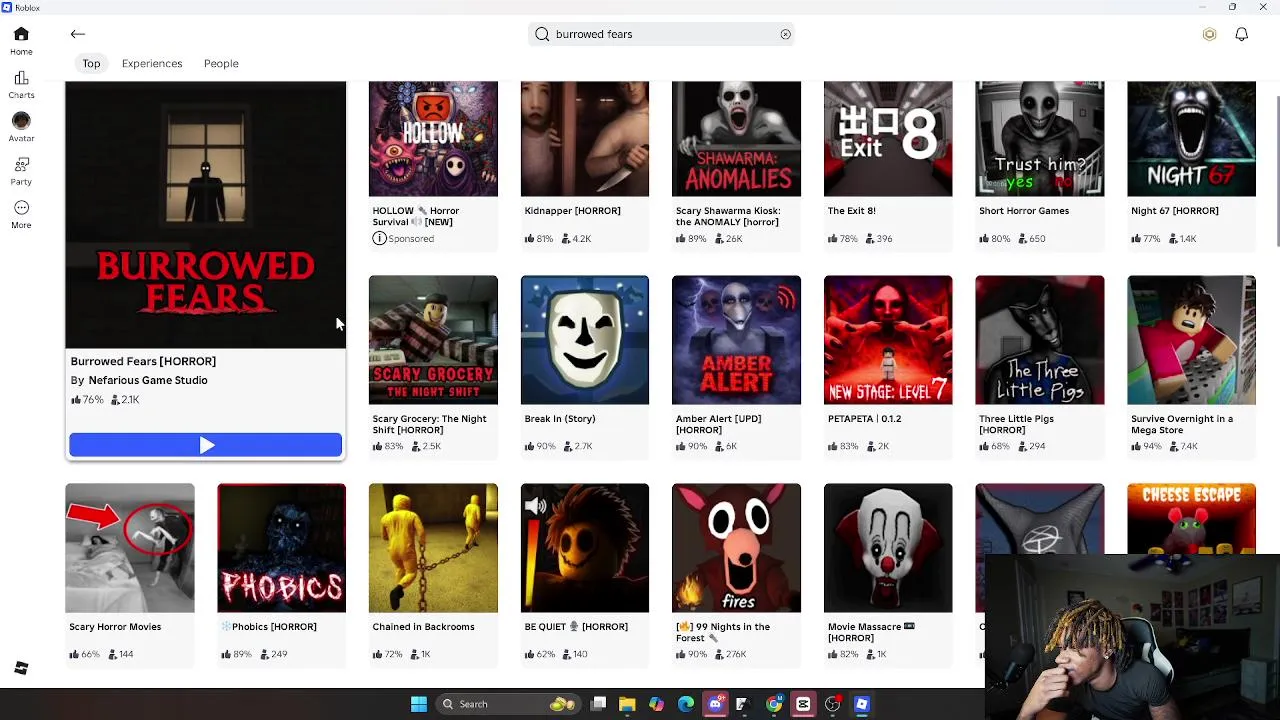
Task: Open Discord from the taskbar
Action: coord(715,704)
